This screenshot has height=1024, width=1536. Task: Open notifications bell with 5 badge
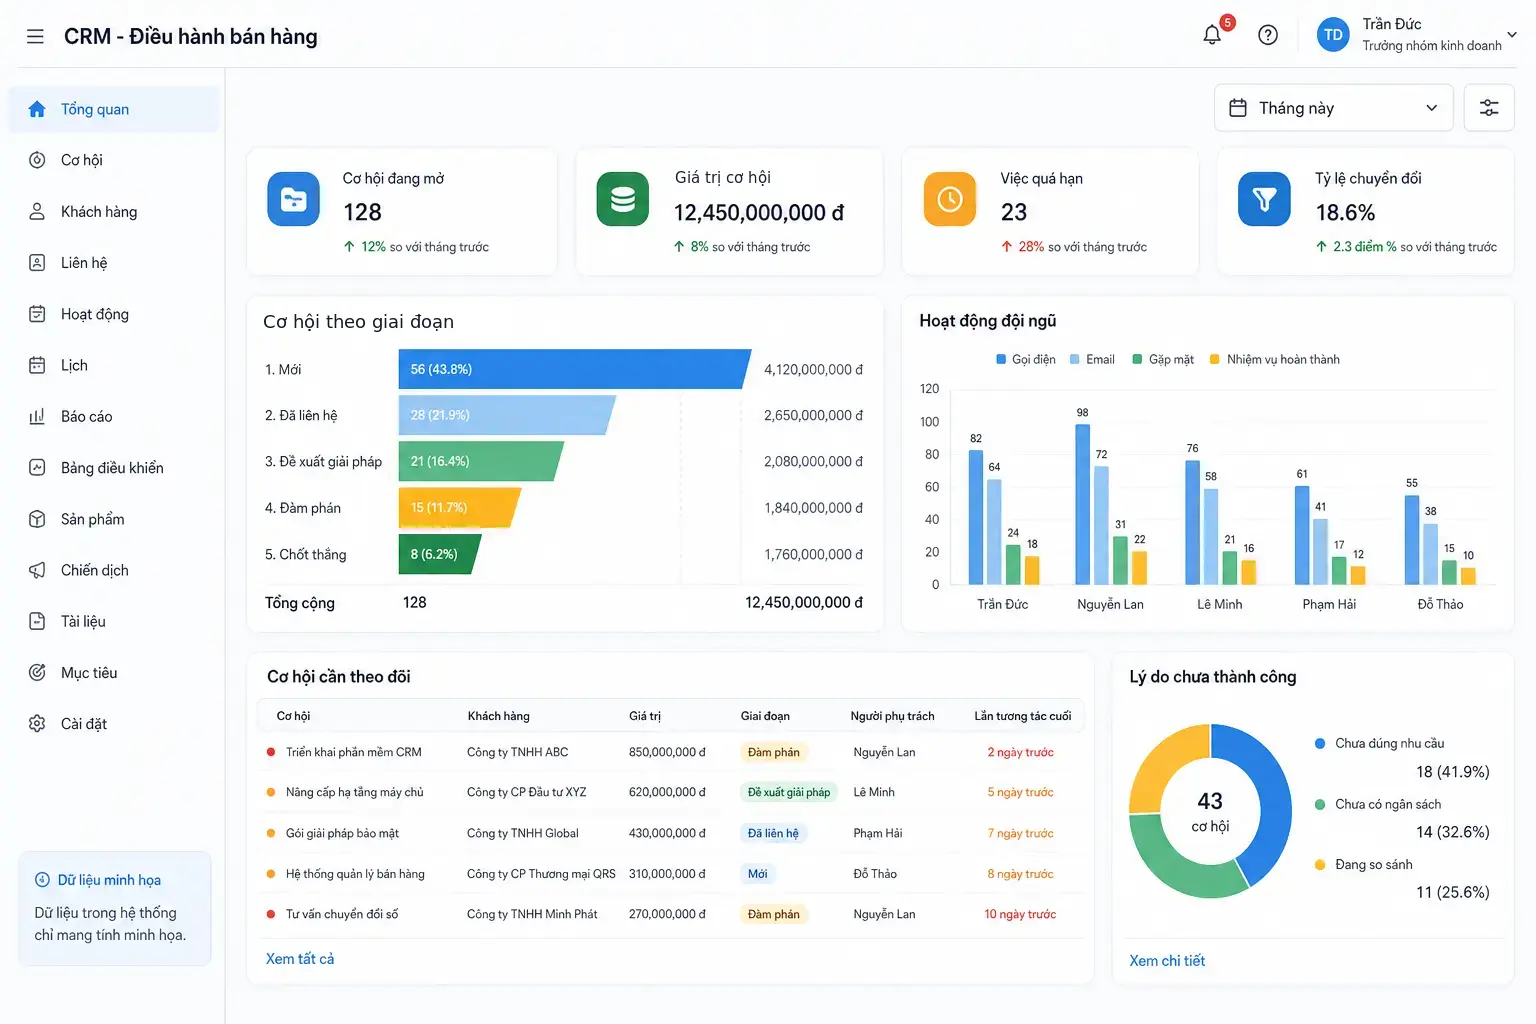[x=1213, y=34]
